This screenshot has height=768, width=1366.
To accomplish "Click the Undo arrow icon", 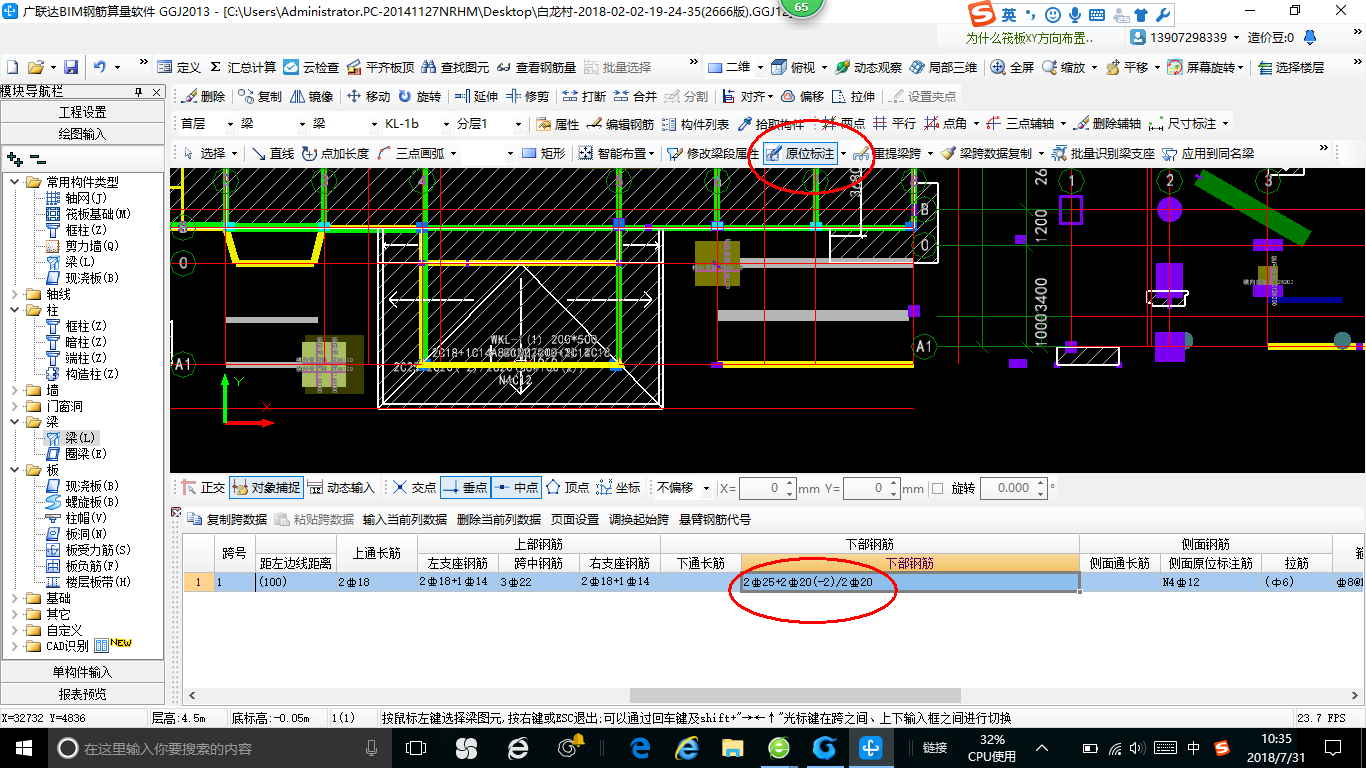I will pos(100,67).
